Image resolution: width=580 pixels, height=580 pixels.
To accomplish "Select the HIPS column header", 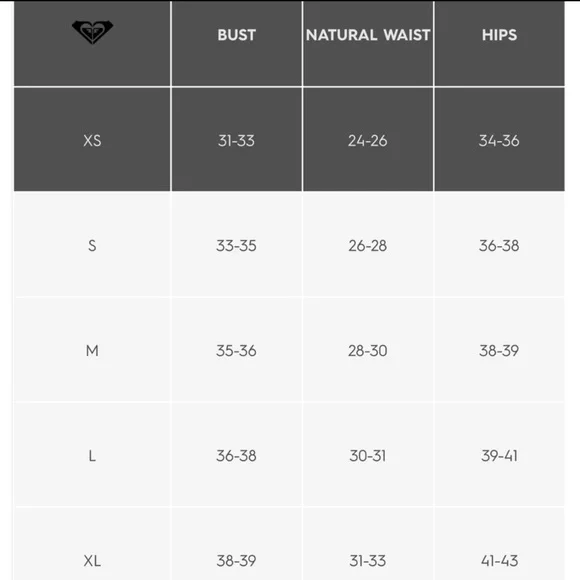I will click(499, 35).
